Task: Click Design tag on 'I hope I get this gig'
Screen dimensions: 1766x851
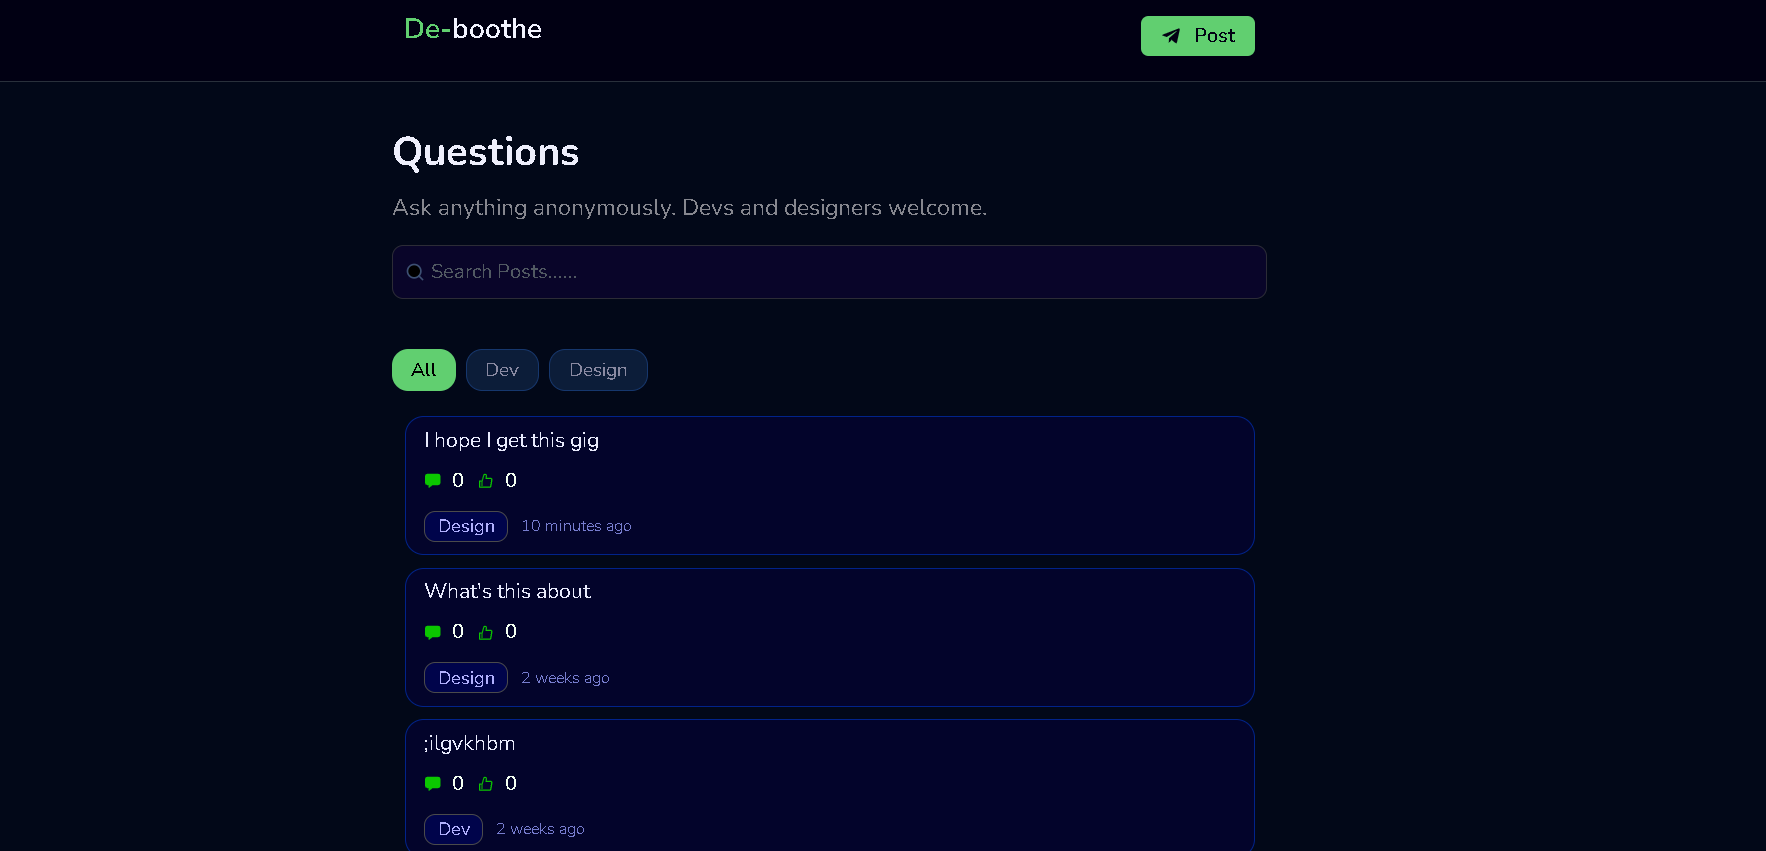Action: (x=466, y=526)
